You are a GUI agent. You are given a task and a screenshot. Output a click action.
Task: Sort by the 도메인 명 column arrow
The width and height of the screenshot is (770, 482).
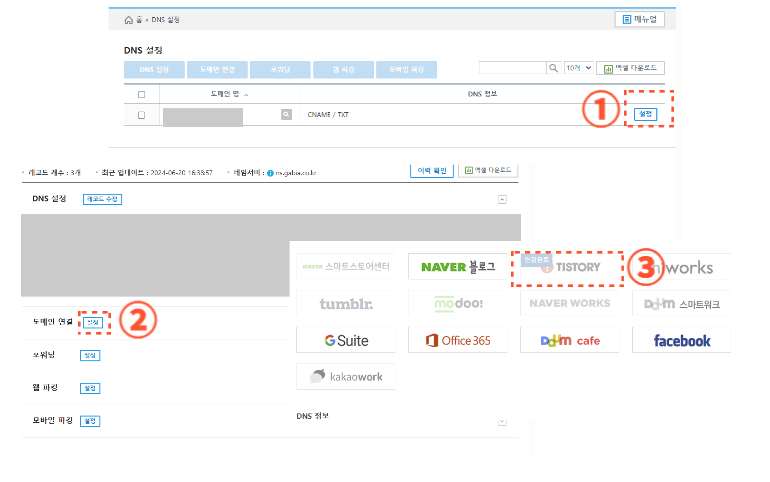246,95
